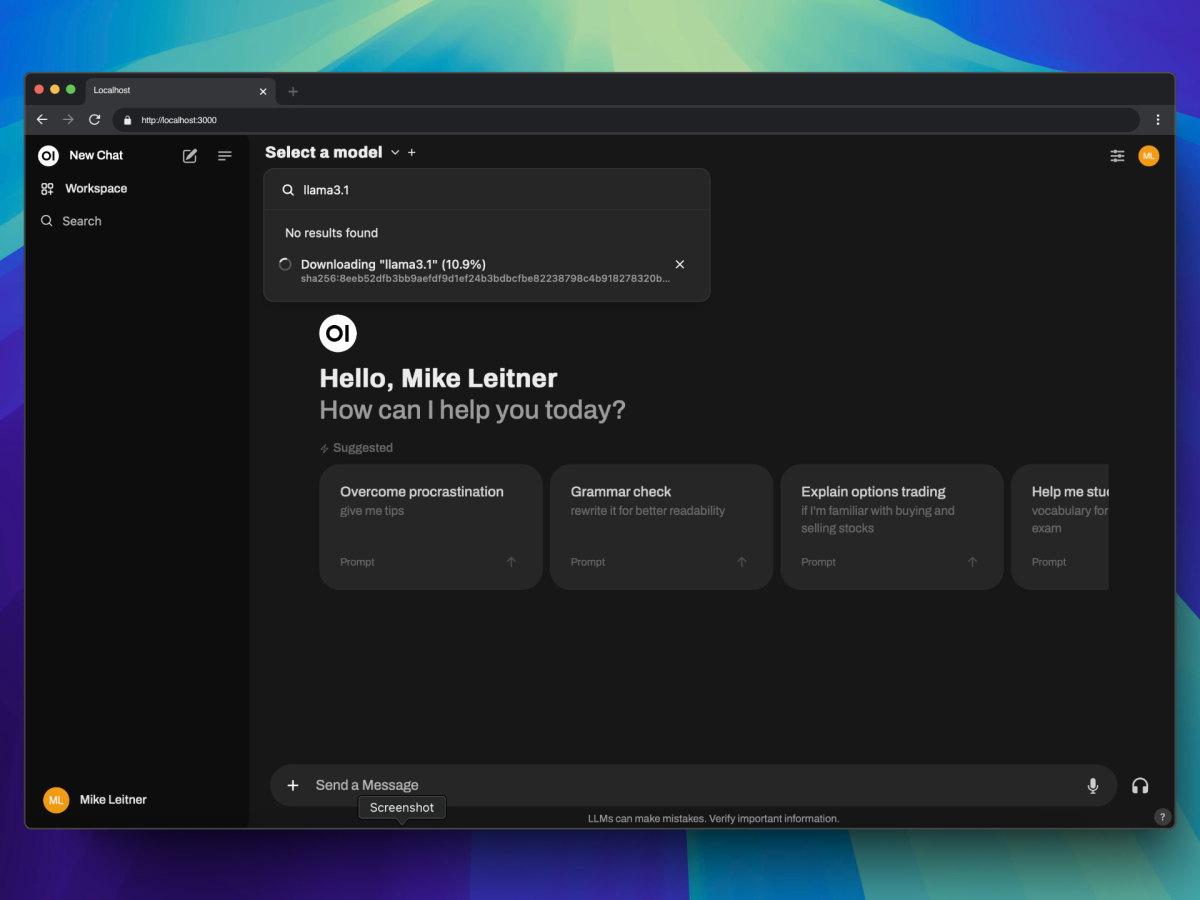Open user menu from top-right ML avatar

(1149, 156)
